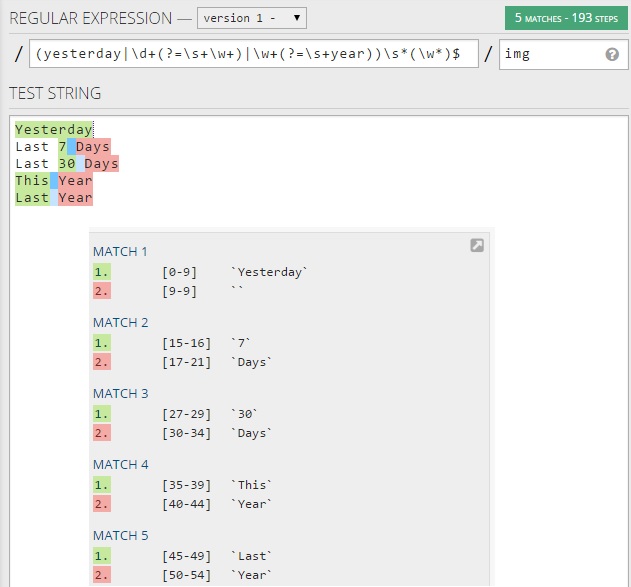Click the `30` captured value
Viewport: 631px width, 587px height.
(x=244, y=414)
